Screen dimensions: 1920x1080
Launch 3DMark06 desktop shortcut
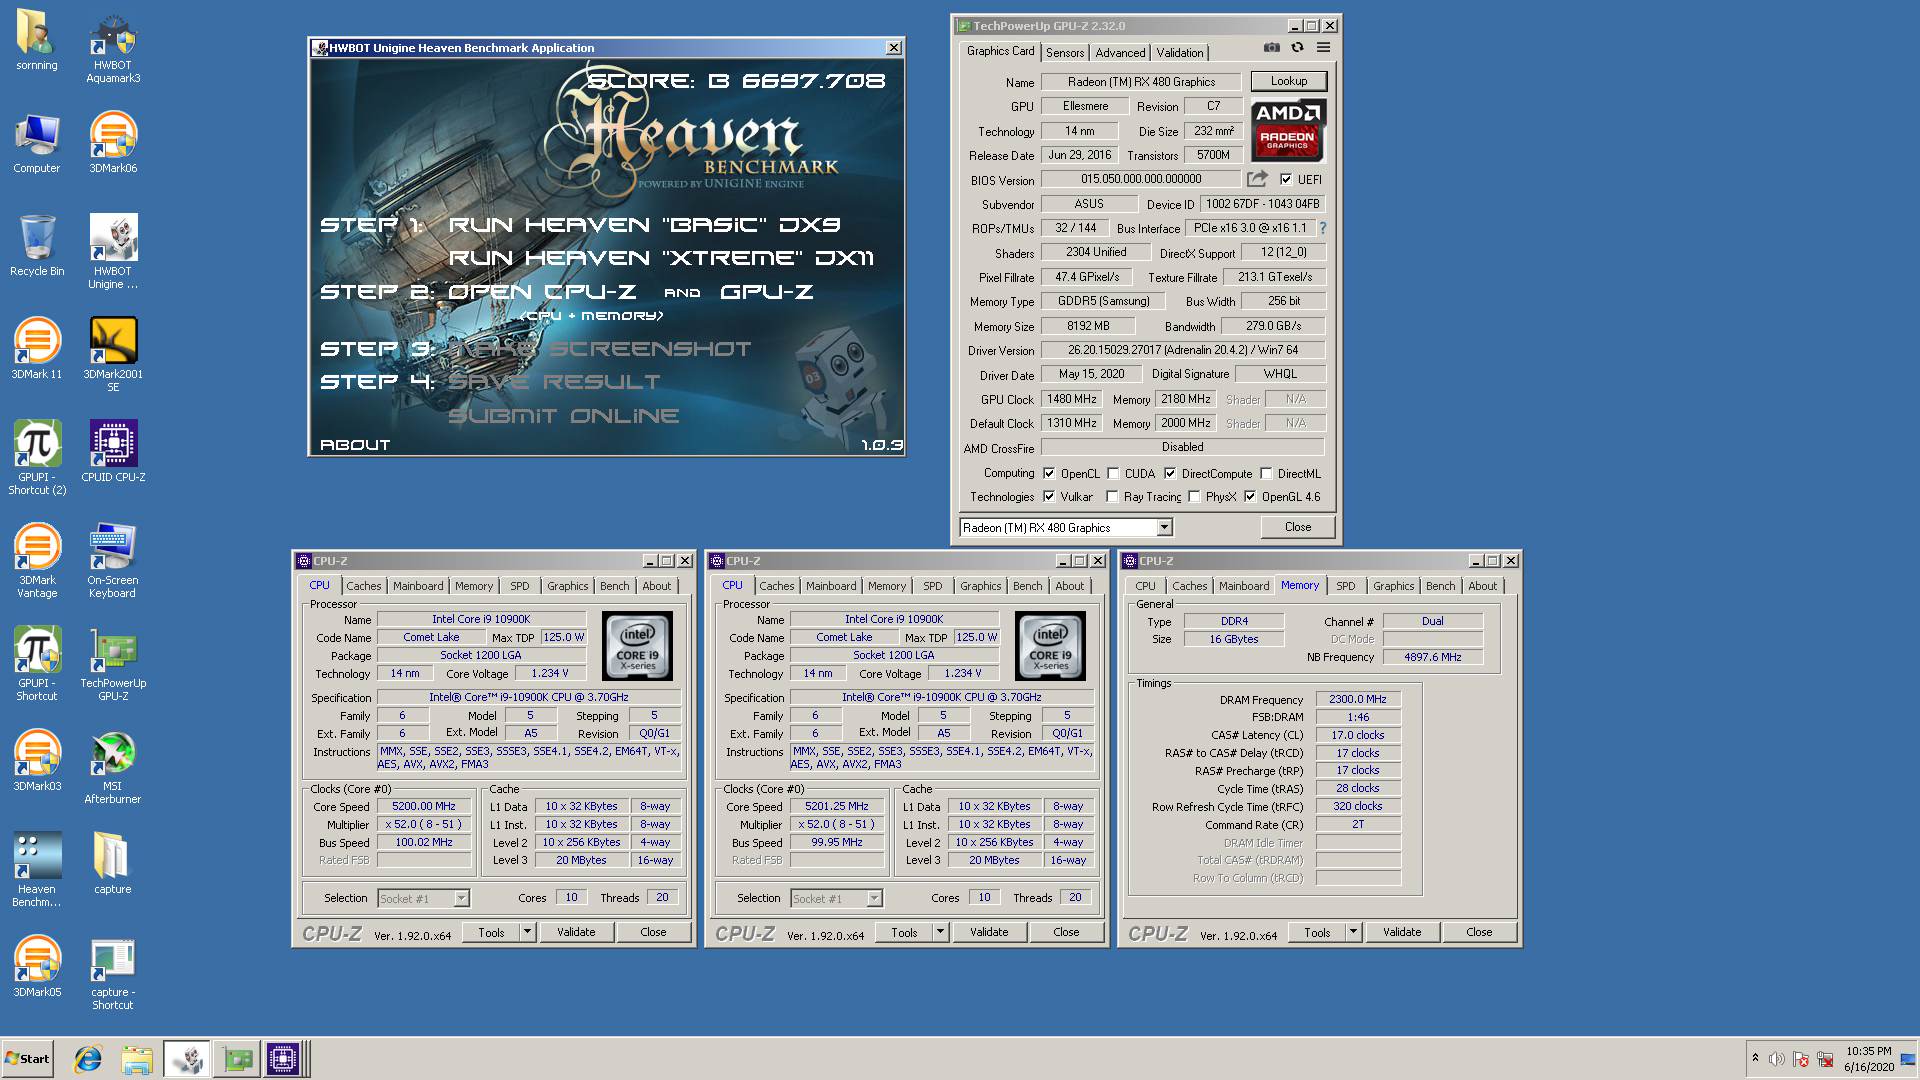[x=113, y=144]
